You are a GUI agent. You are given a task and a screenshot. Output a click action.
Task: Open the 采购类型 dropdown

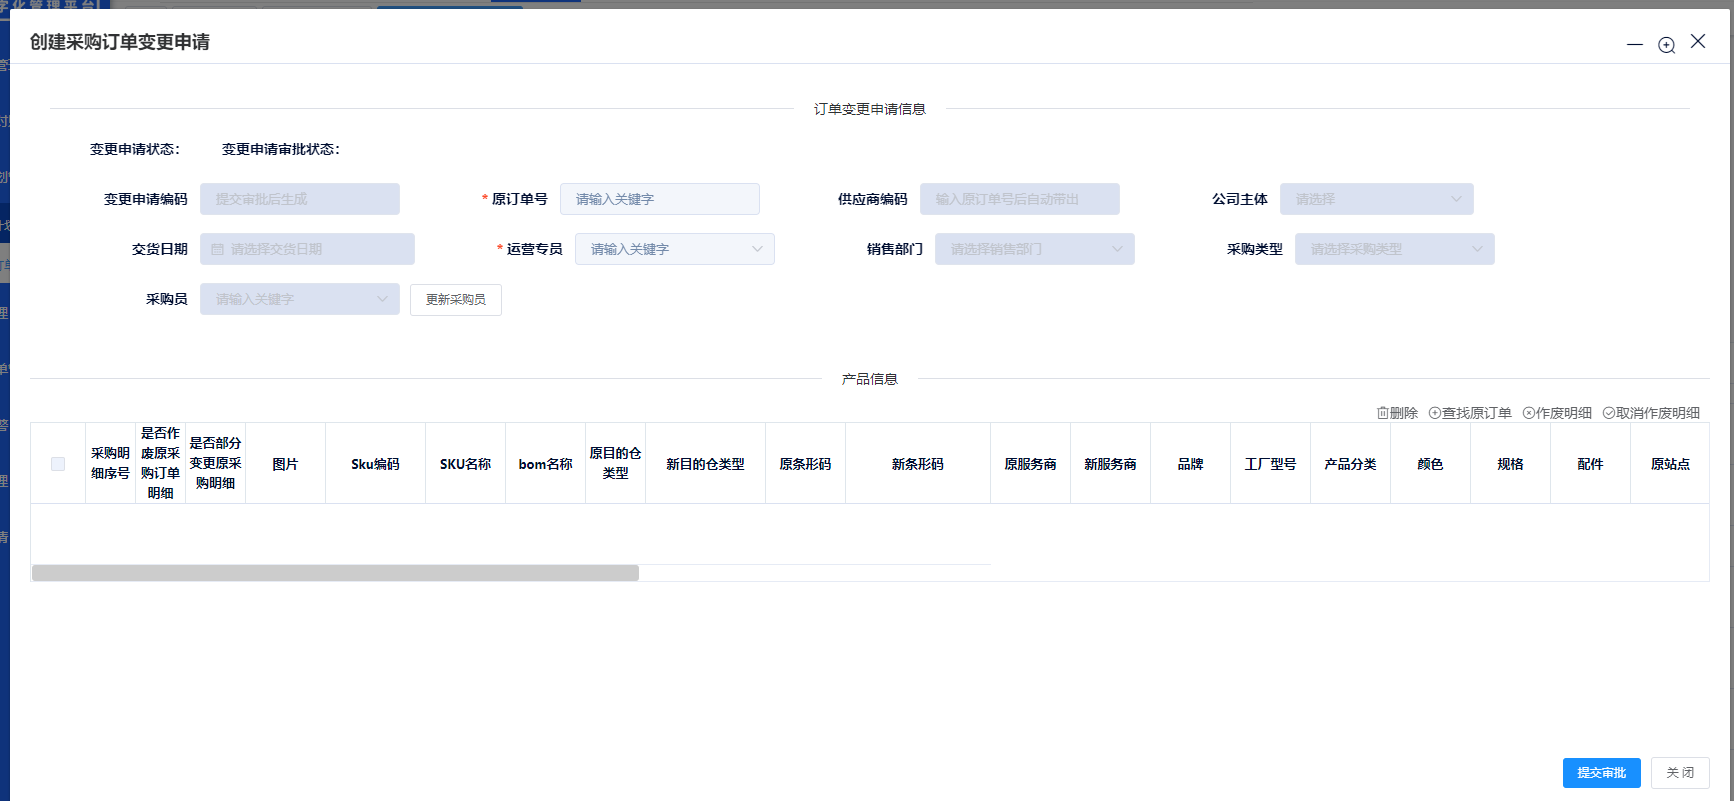(x=1394, y=249)
